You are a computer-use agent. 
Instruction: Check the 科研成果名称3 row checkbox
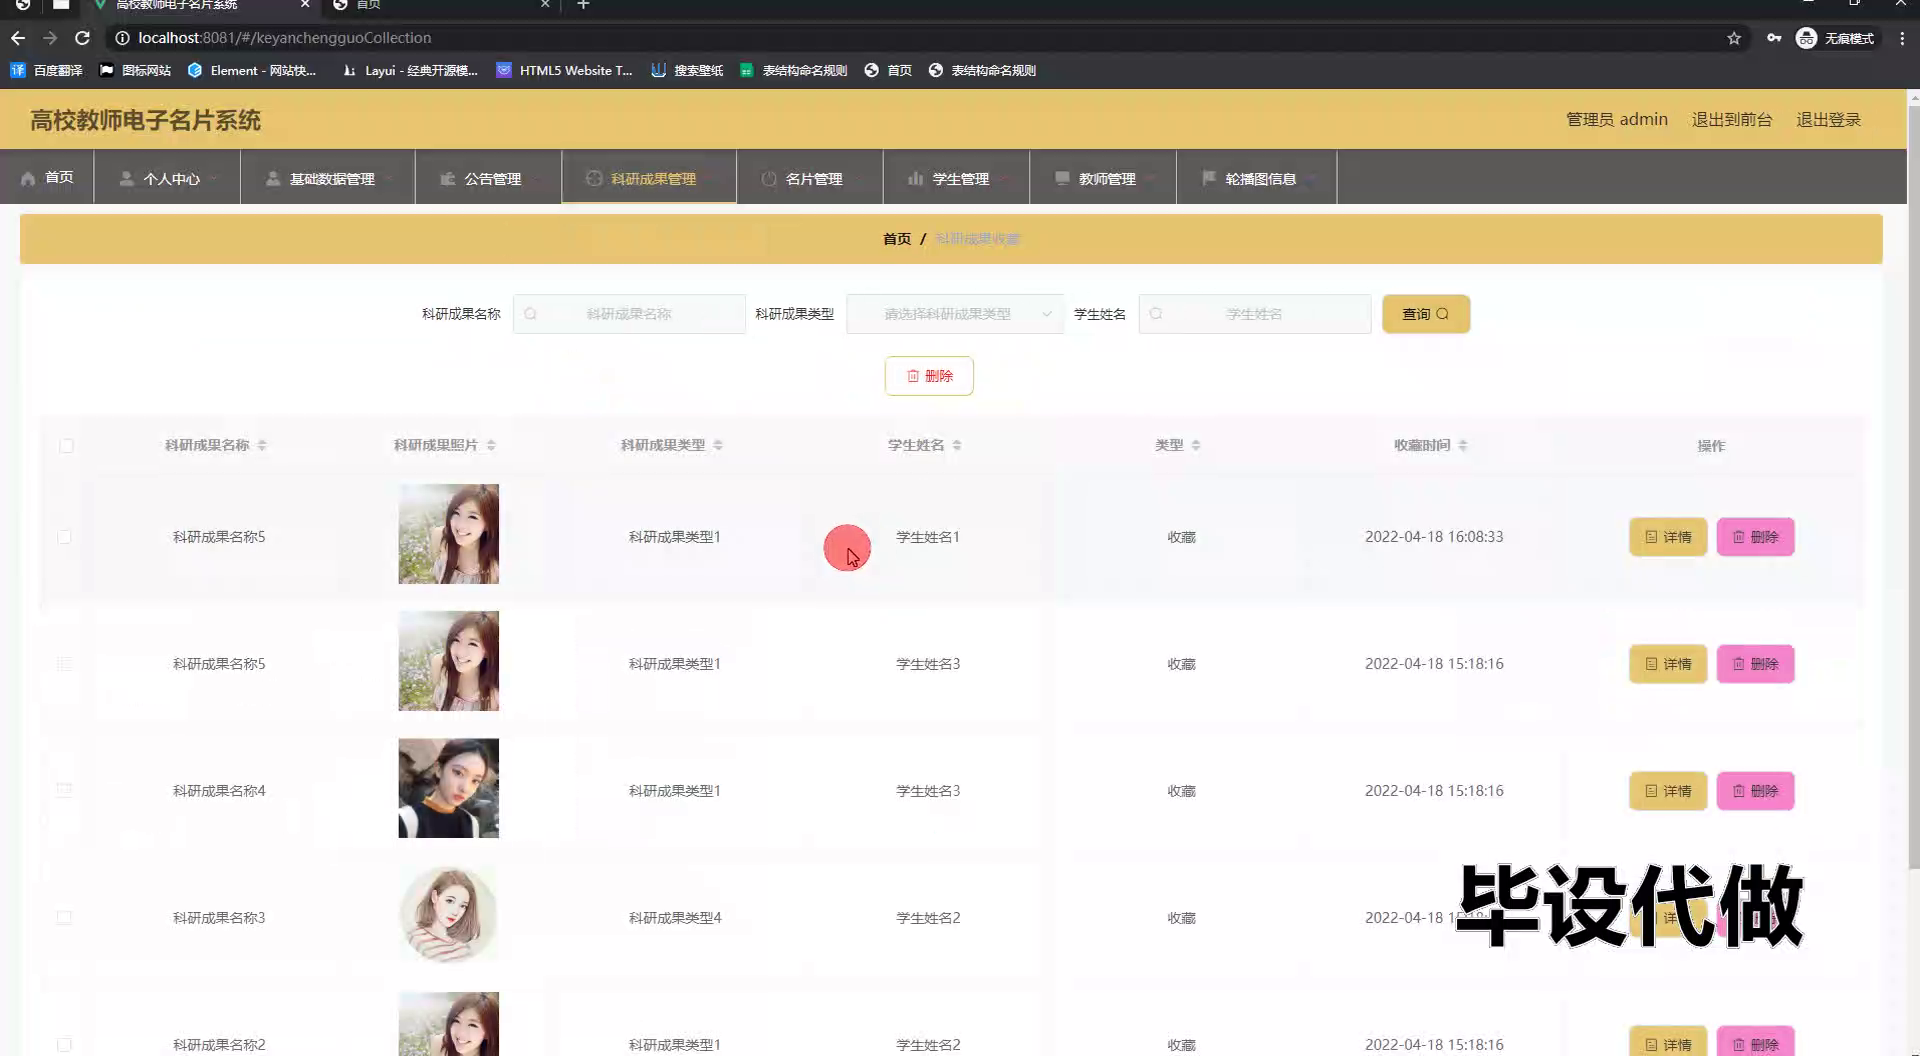[x=64, y=918]
